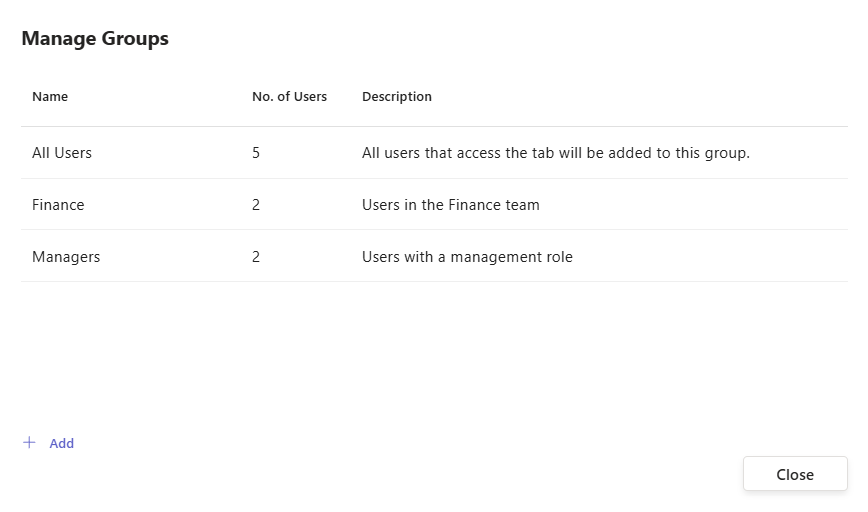Click the user count 5 for All Users
This screenshot has width=868, height=512.
click(x=256, y=153)
